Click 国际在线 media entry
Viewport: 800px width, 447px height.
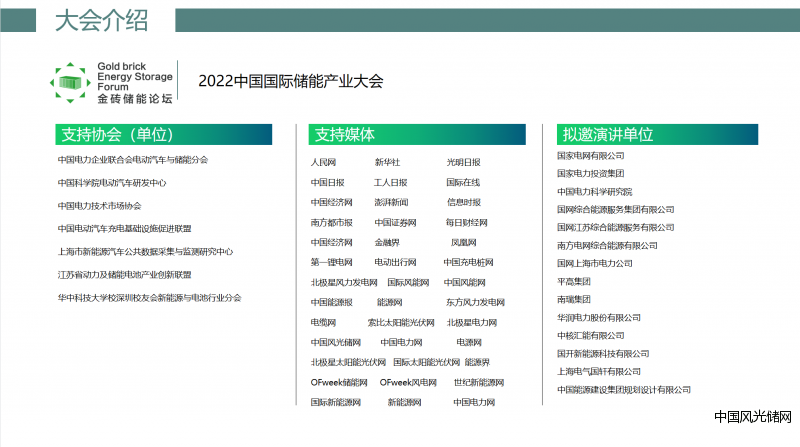[463, 182]
